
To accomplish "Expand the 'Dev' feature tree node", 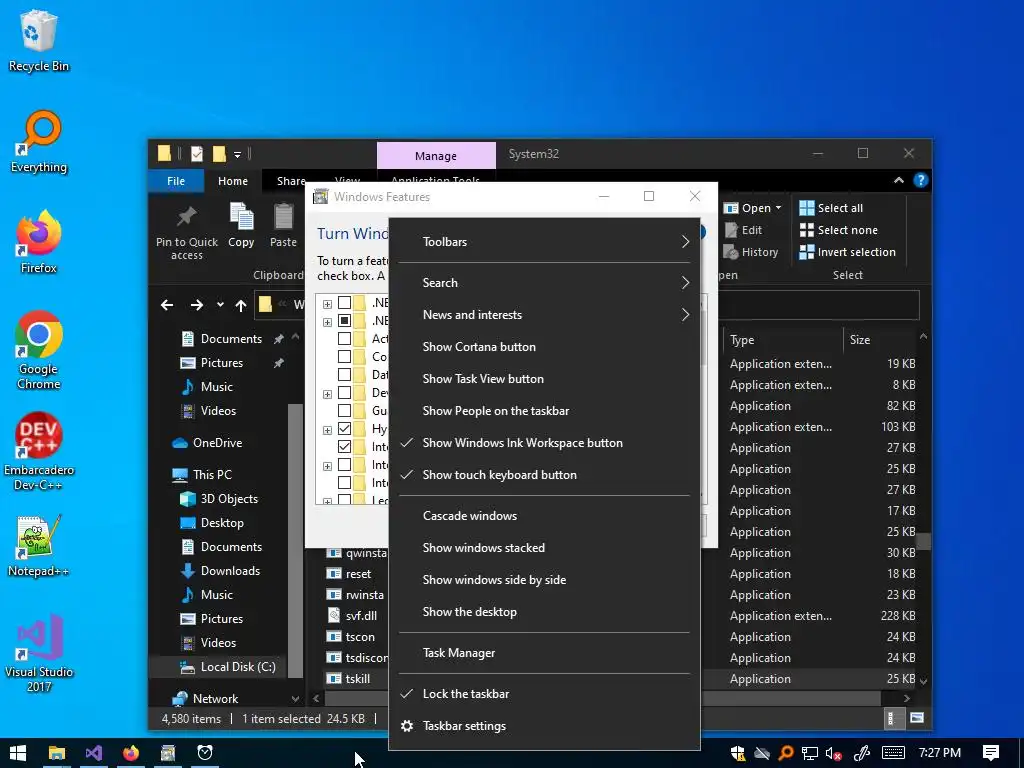I will (327, 394).
